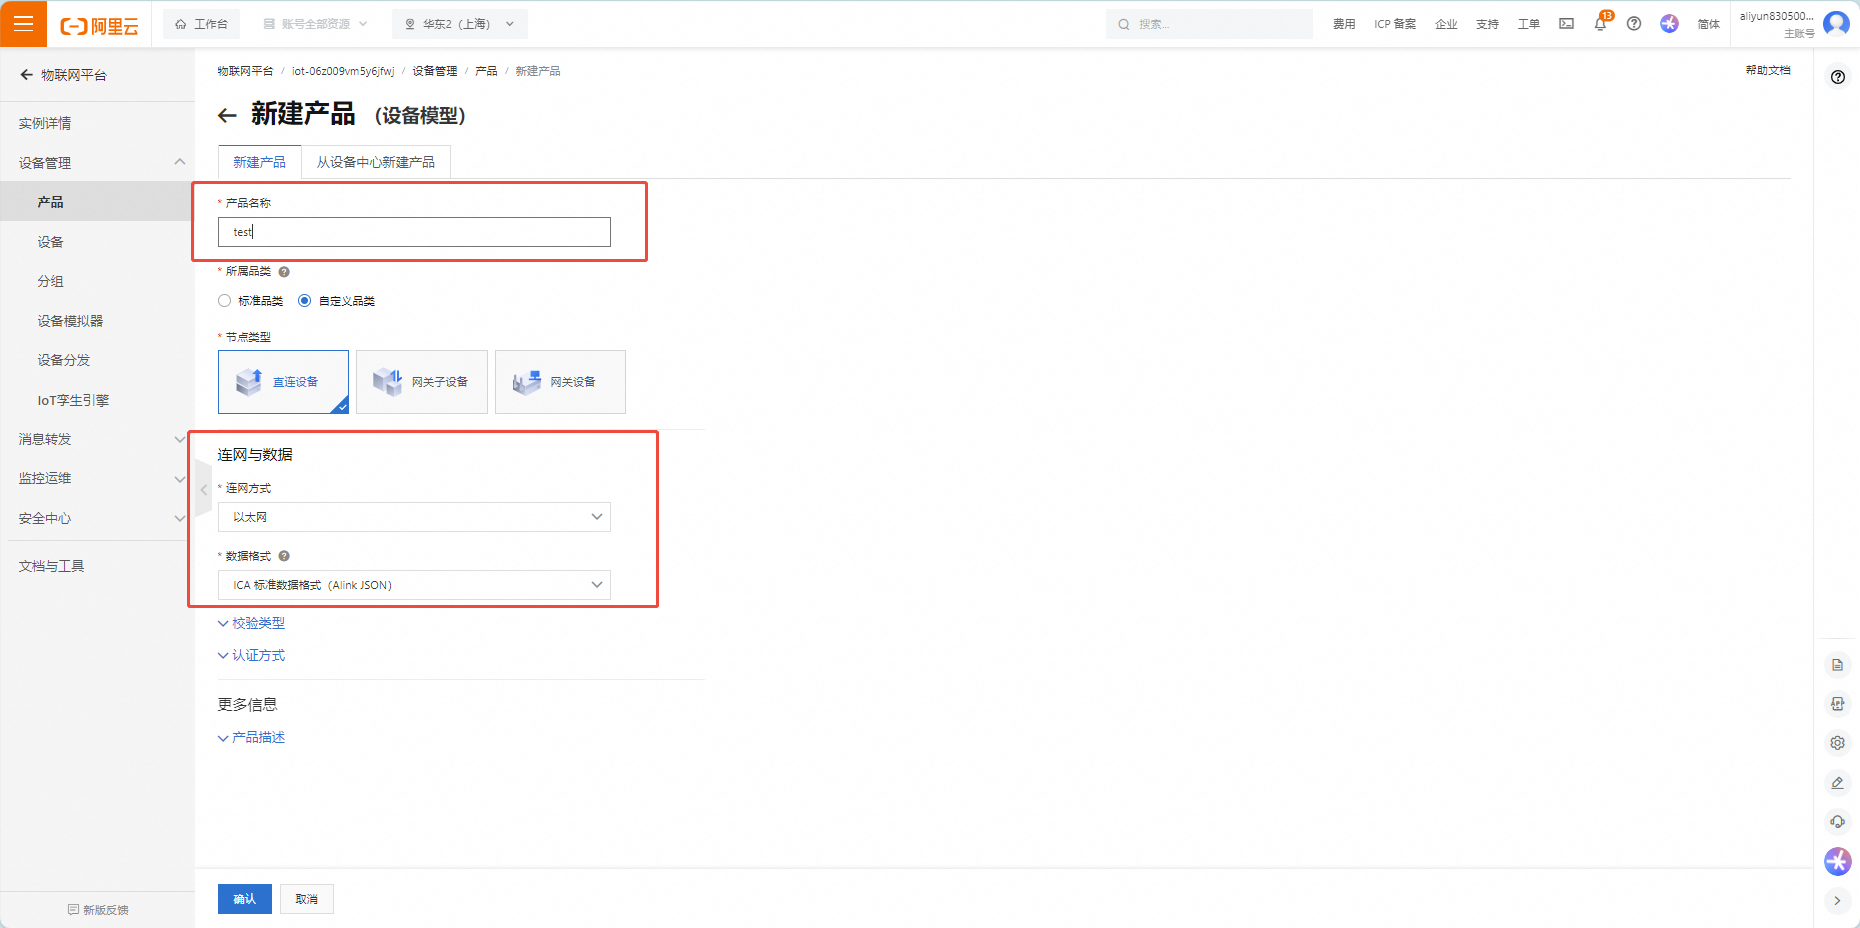Click the gear settings icon in right sidebar
Screen dimensions: 1860x928
[x=1837, y=743]
